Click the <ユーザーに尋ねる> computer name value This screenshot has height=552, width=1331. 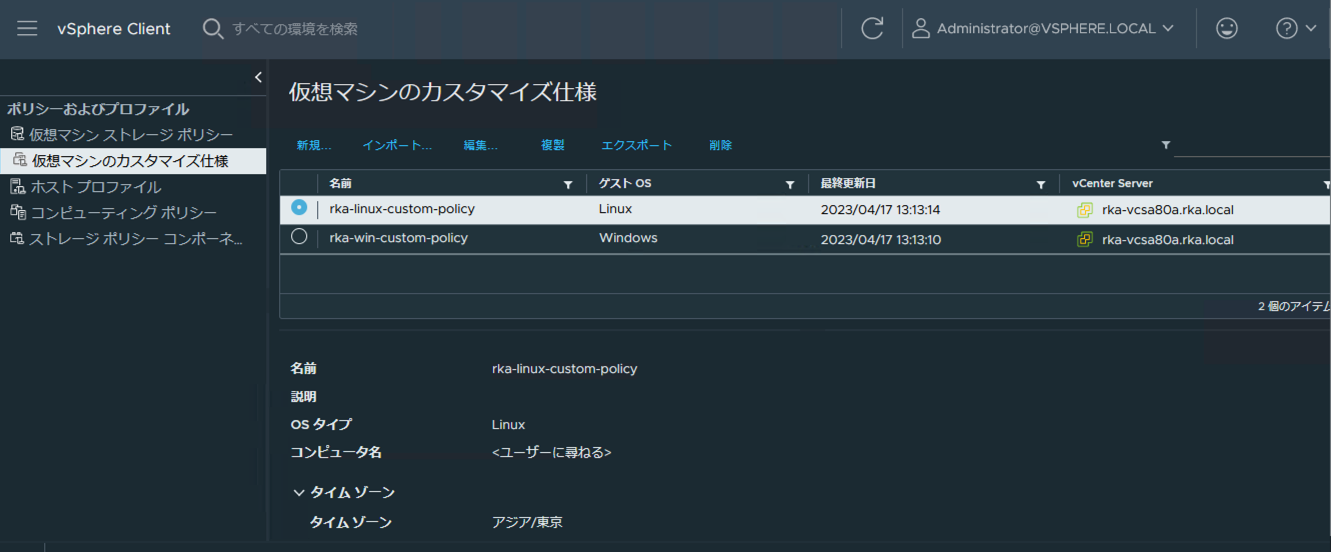coord(551,452)
